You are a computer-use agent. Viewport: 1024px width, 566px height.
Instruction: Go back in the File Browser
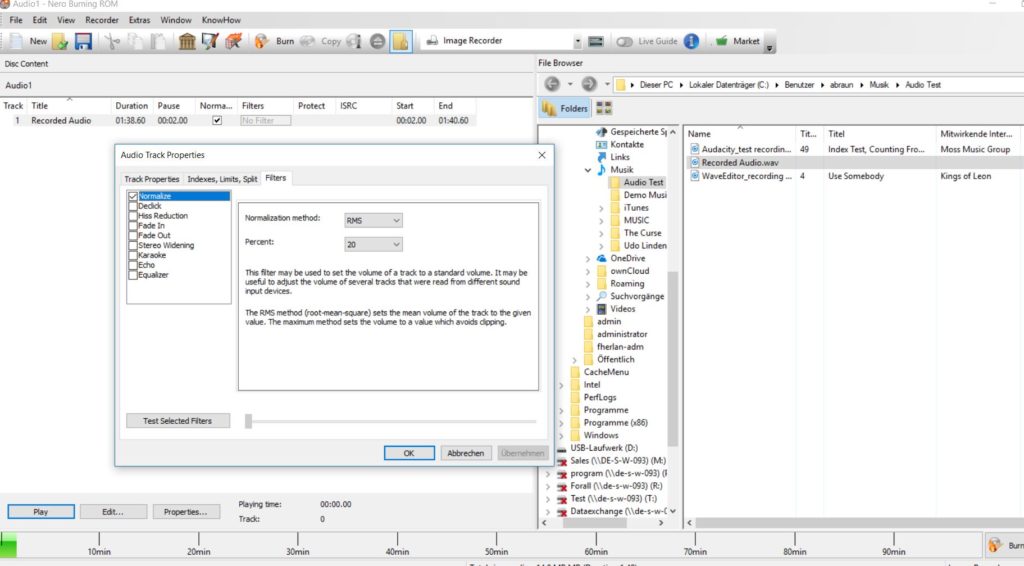point(552,84)
